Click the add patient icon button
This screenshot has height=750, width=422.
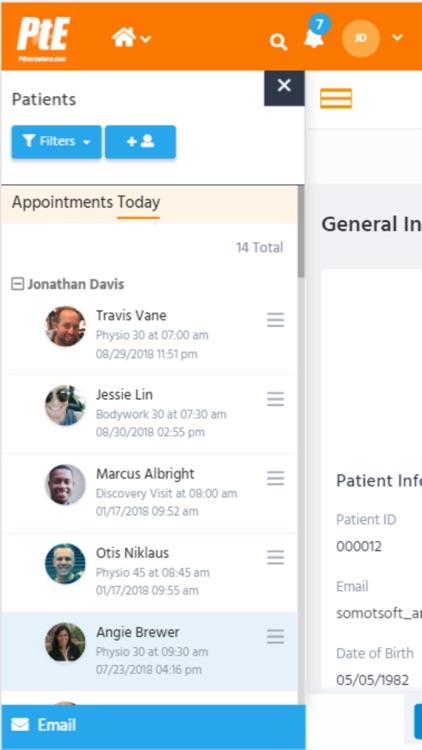[141, 142]
